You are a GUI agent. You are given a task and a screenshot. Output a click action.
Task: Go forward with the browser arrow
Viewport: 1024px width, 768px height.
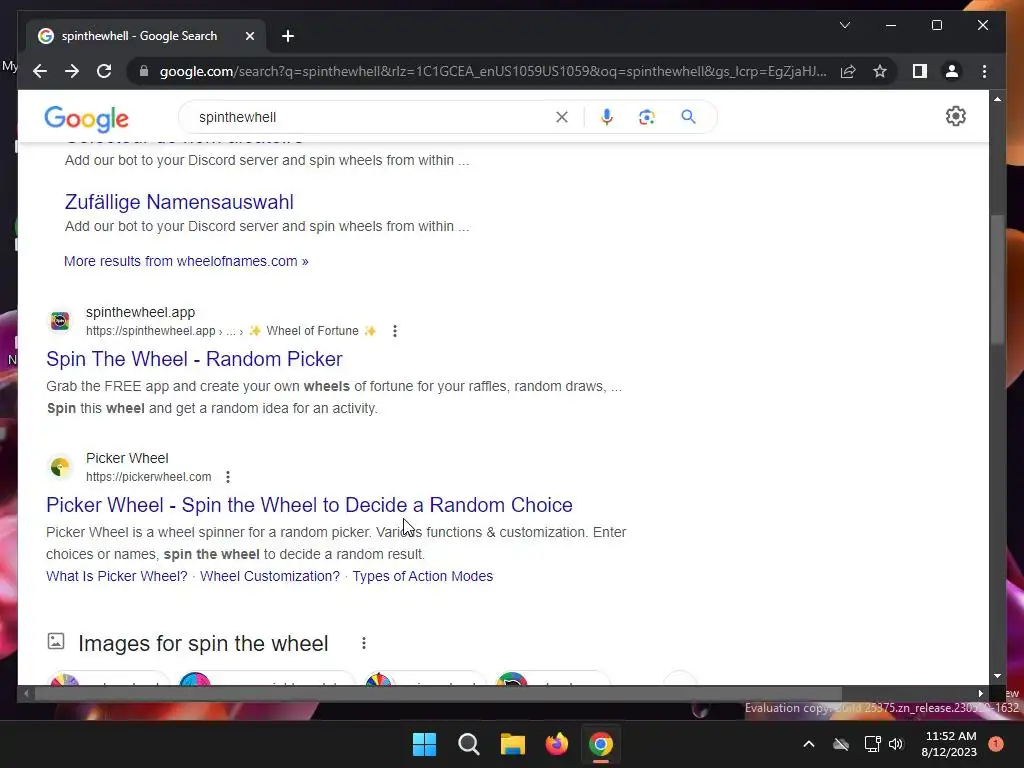(x=72, y=71)
